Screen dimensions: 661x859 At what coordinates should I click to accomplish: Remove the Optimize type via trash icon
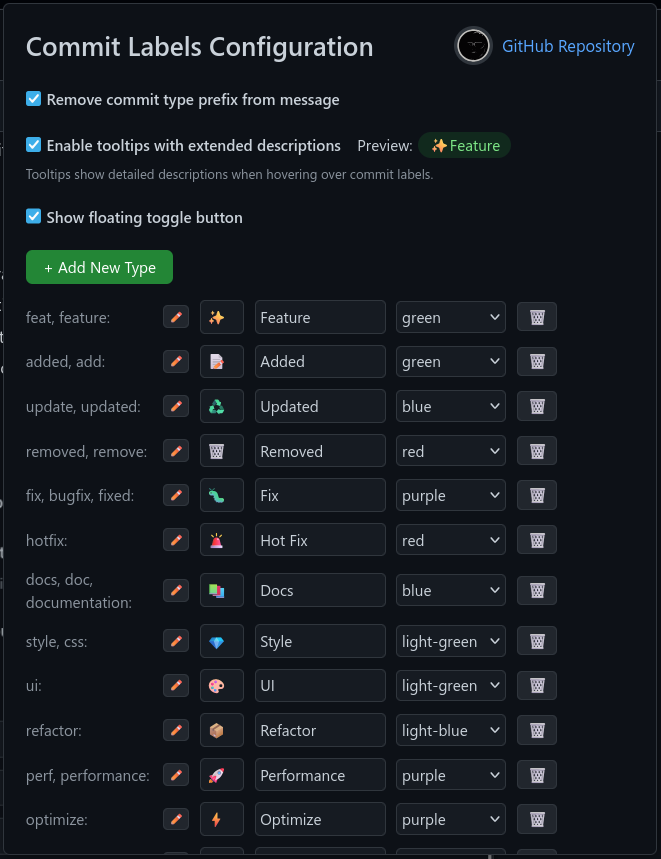click(537, 820)
